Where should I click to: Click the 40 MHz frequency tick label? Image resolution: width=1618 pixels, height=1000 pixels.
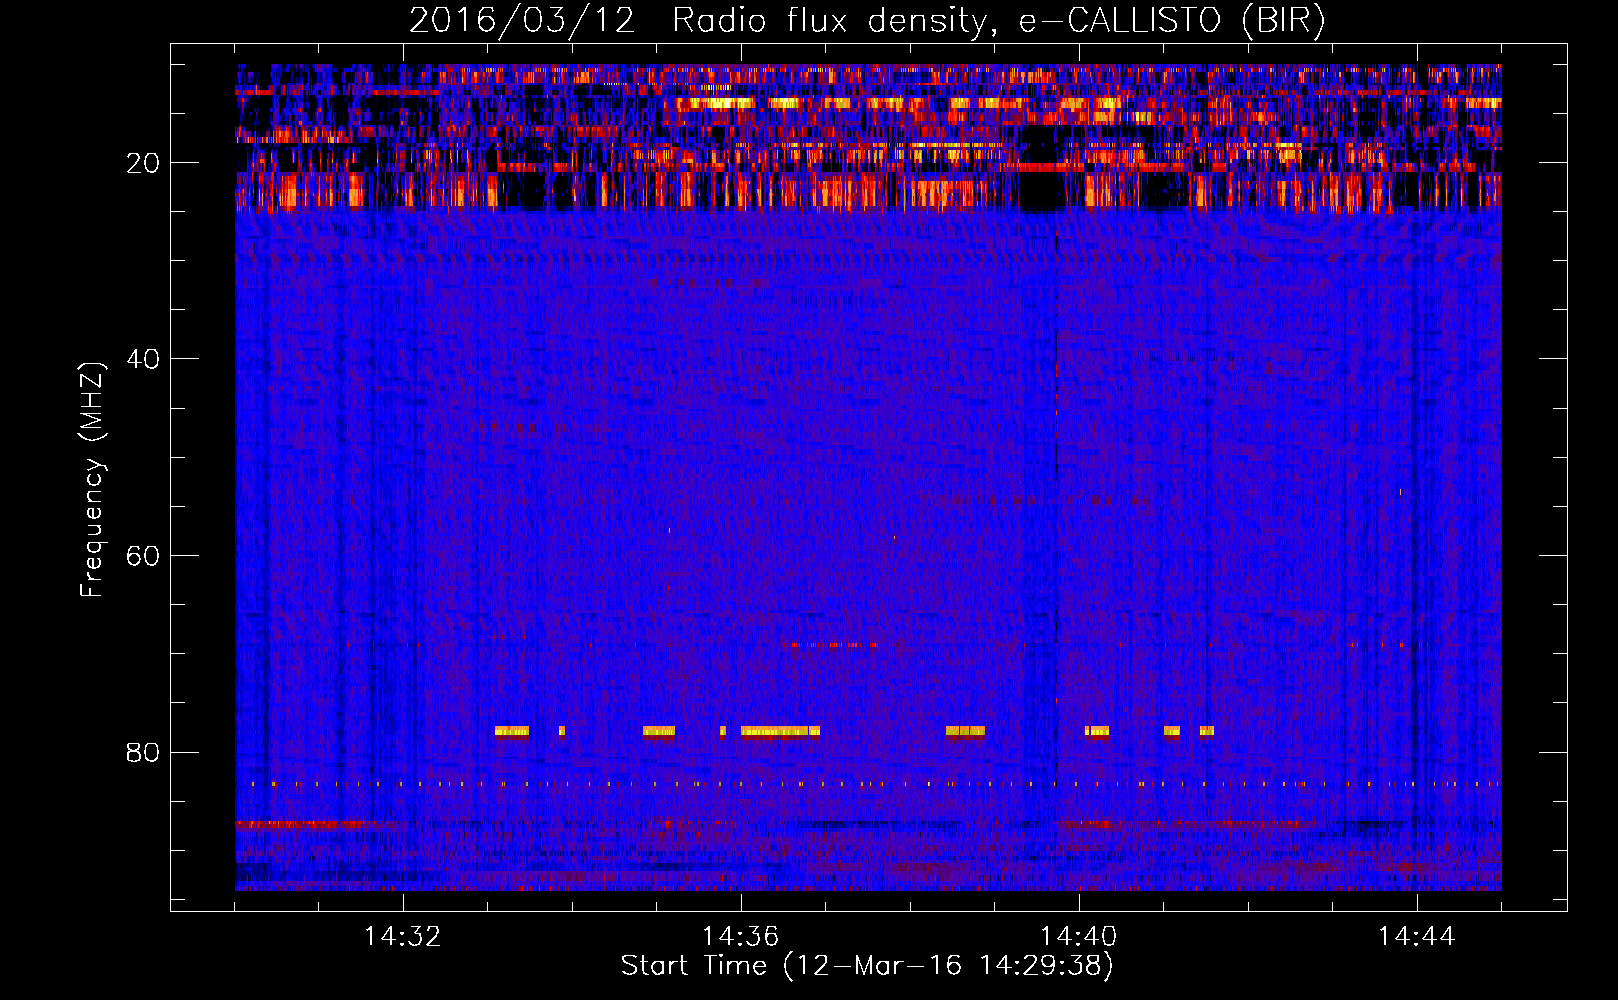pos(143,359)
